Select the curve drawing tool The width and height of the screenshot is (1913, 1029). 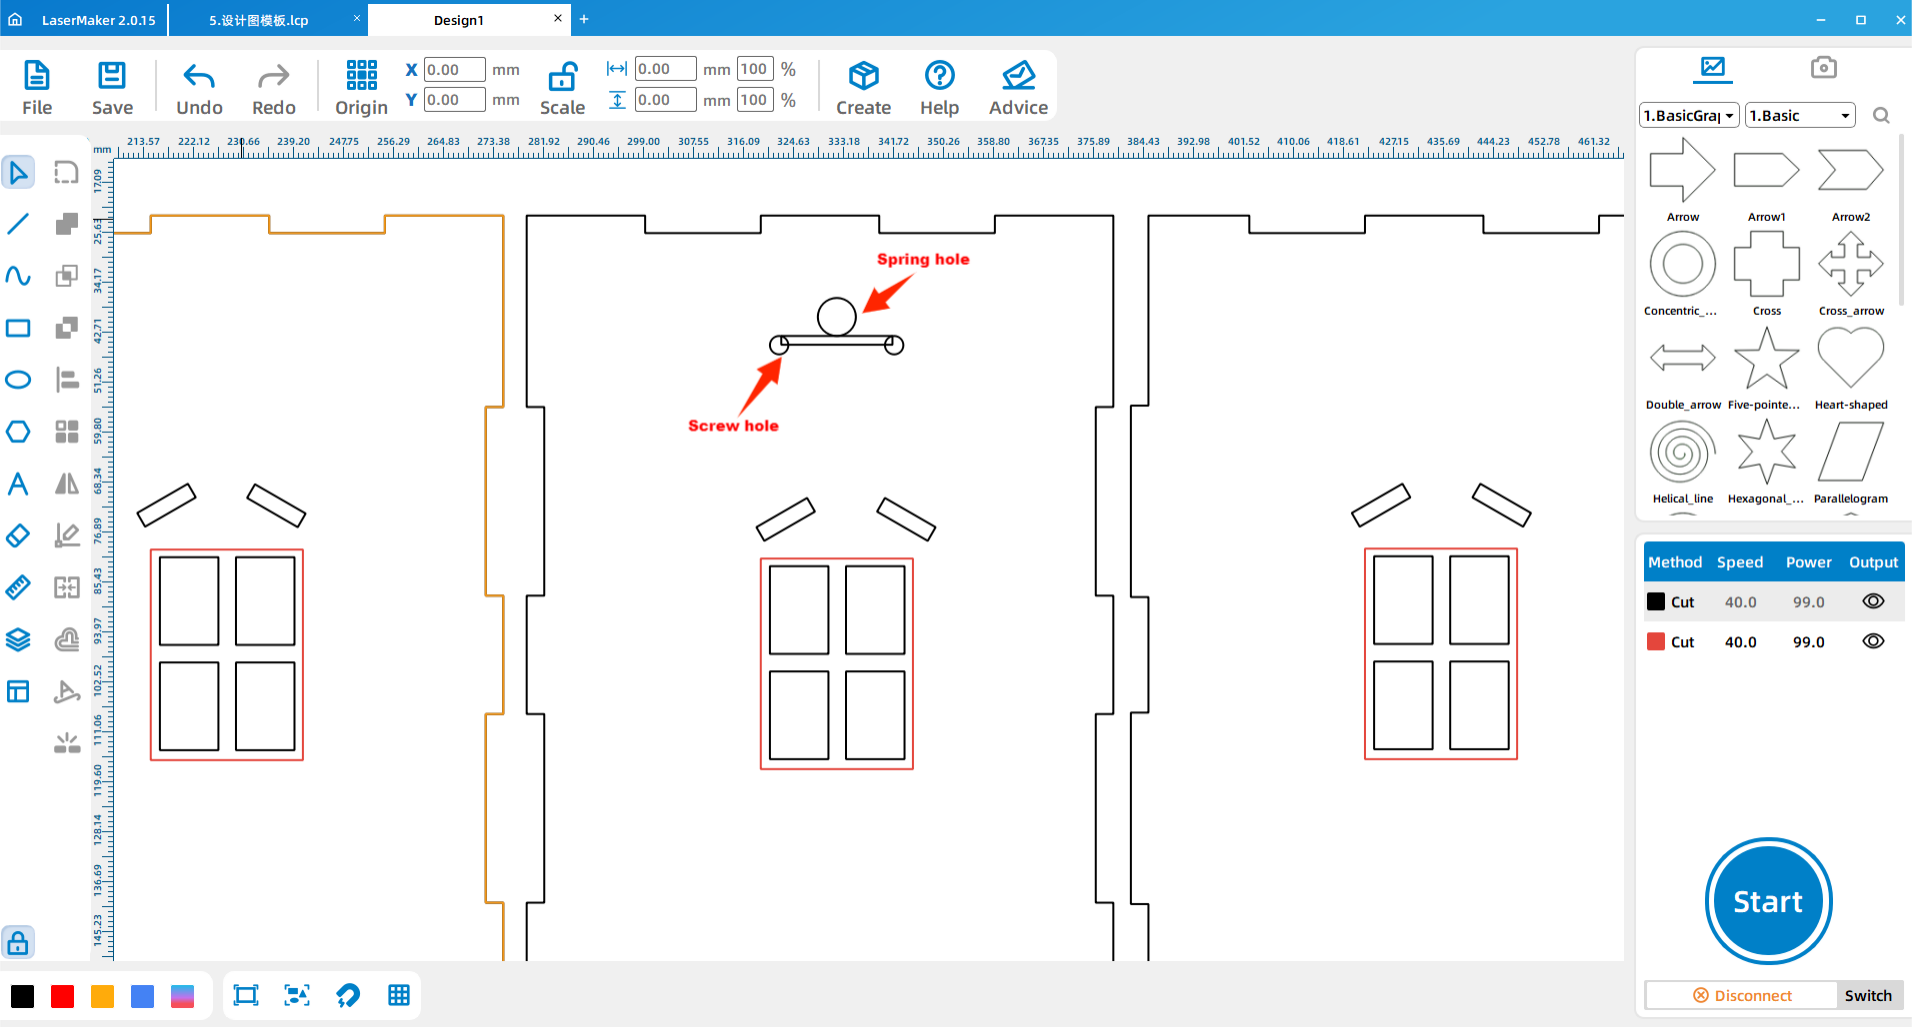[x=18, y=276]
